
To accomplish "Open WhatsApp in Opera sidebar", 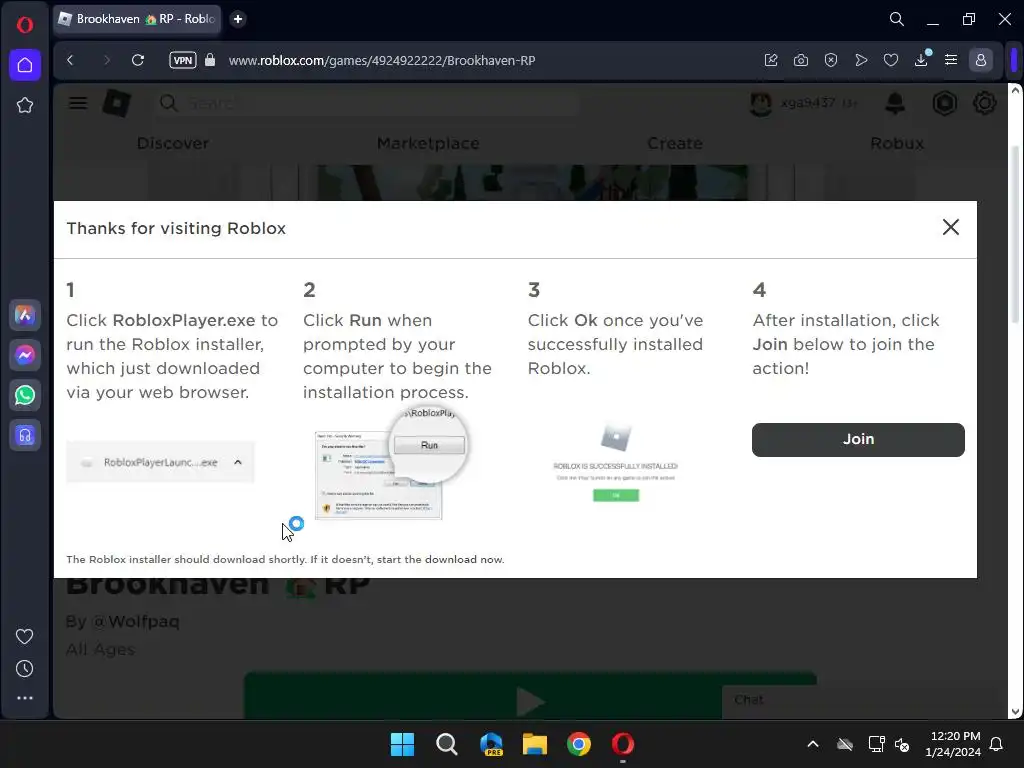I will (25, 395).
